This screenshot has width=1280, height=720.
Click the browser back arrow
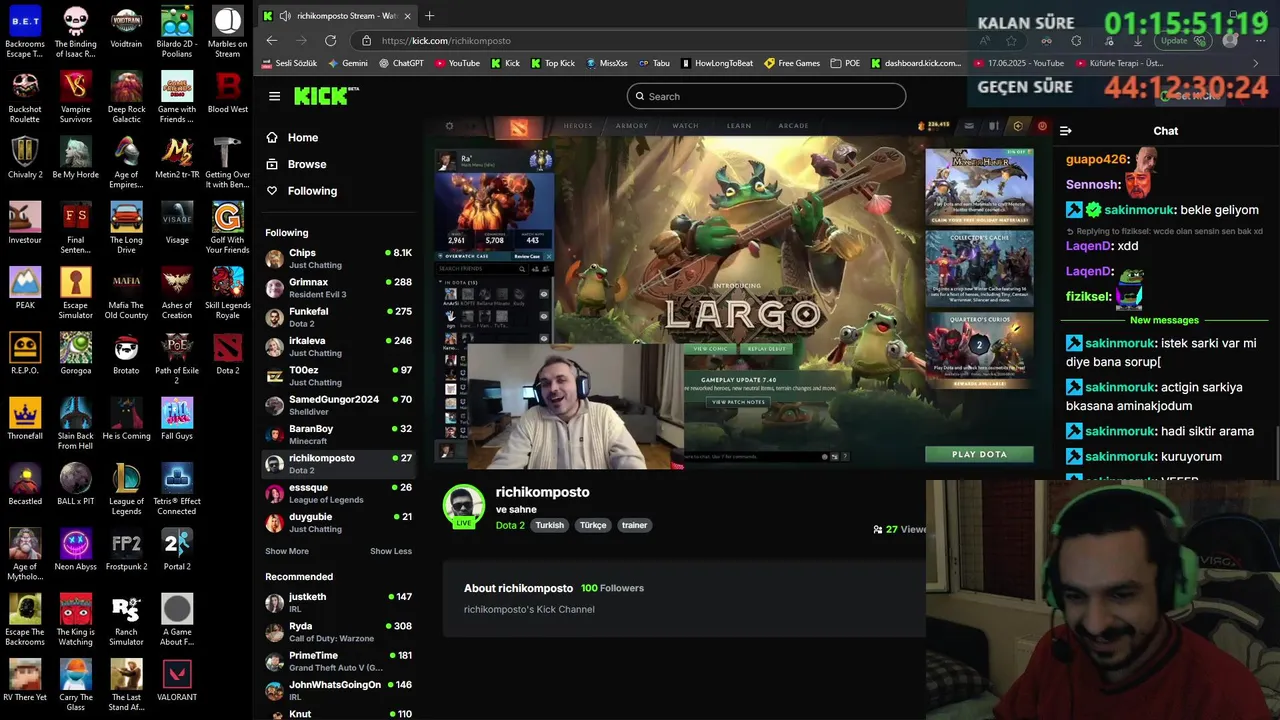(272, 40)
